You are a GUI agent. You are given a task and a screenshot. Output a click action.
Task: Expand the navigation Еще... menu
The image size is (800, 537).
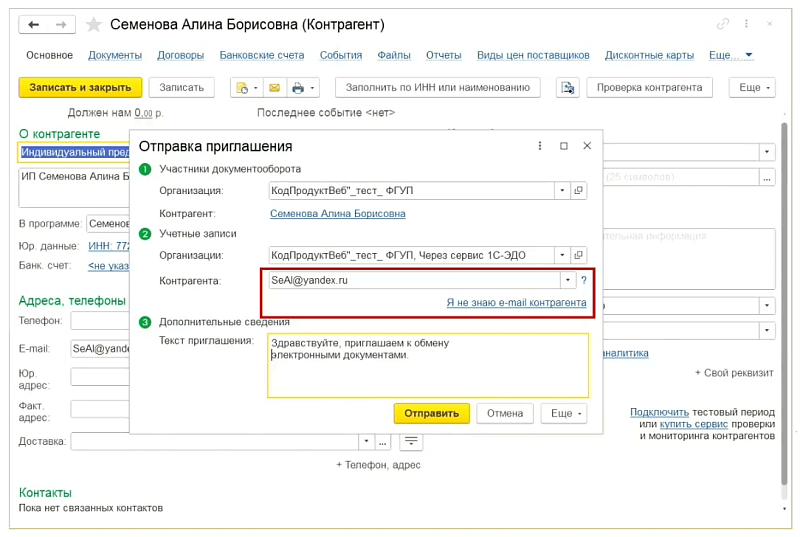730,55
